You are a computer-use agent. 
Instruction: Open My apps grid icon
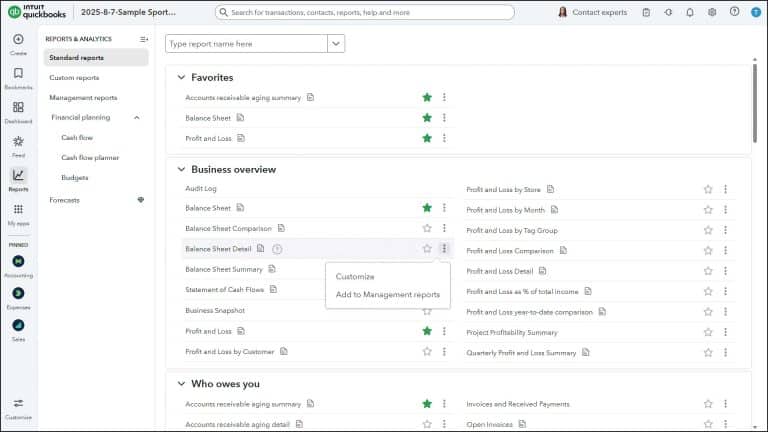(18, 210)
